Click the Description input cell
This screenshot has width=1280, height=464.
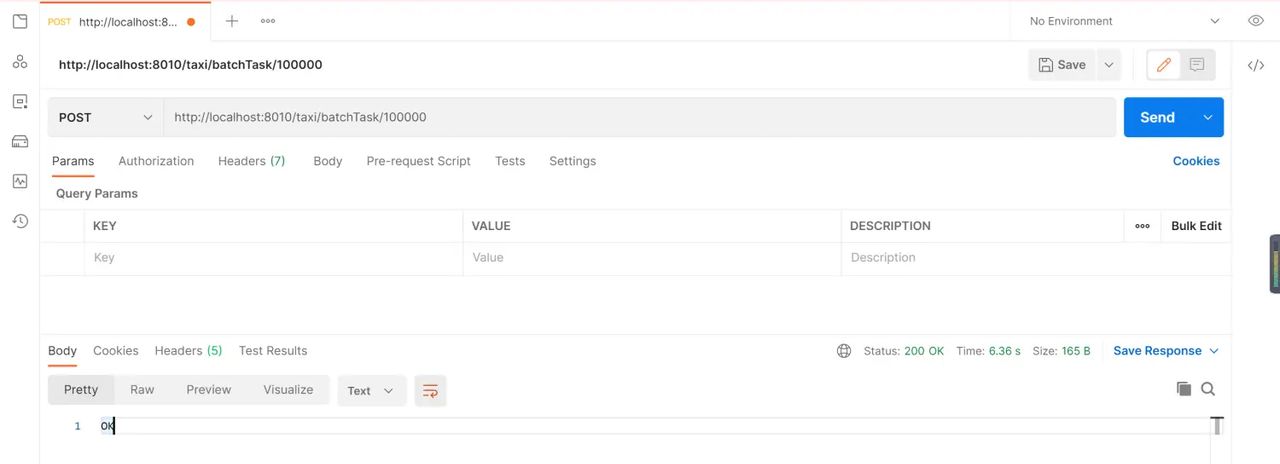coord(1036,258)
